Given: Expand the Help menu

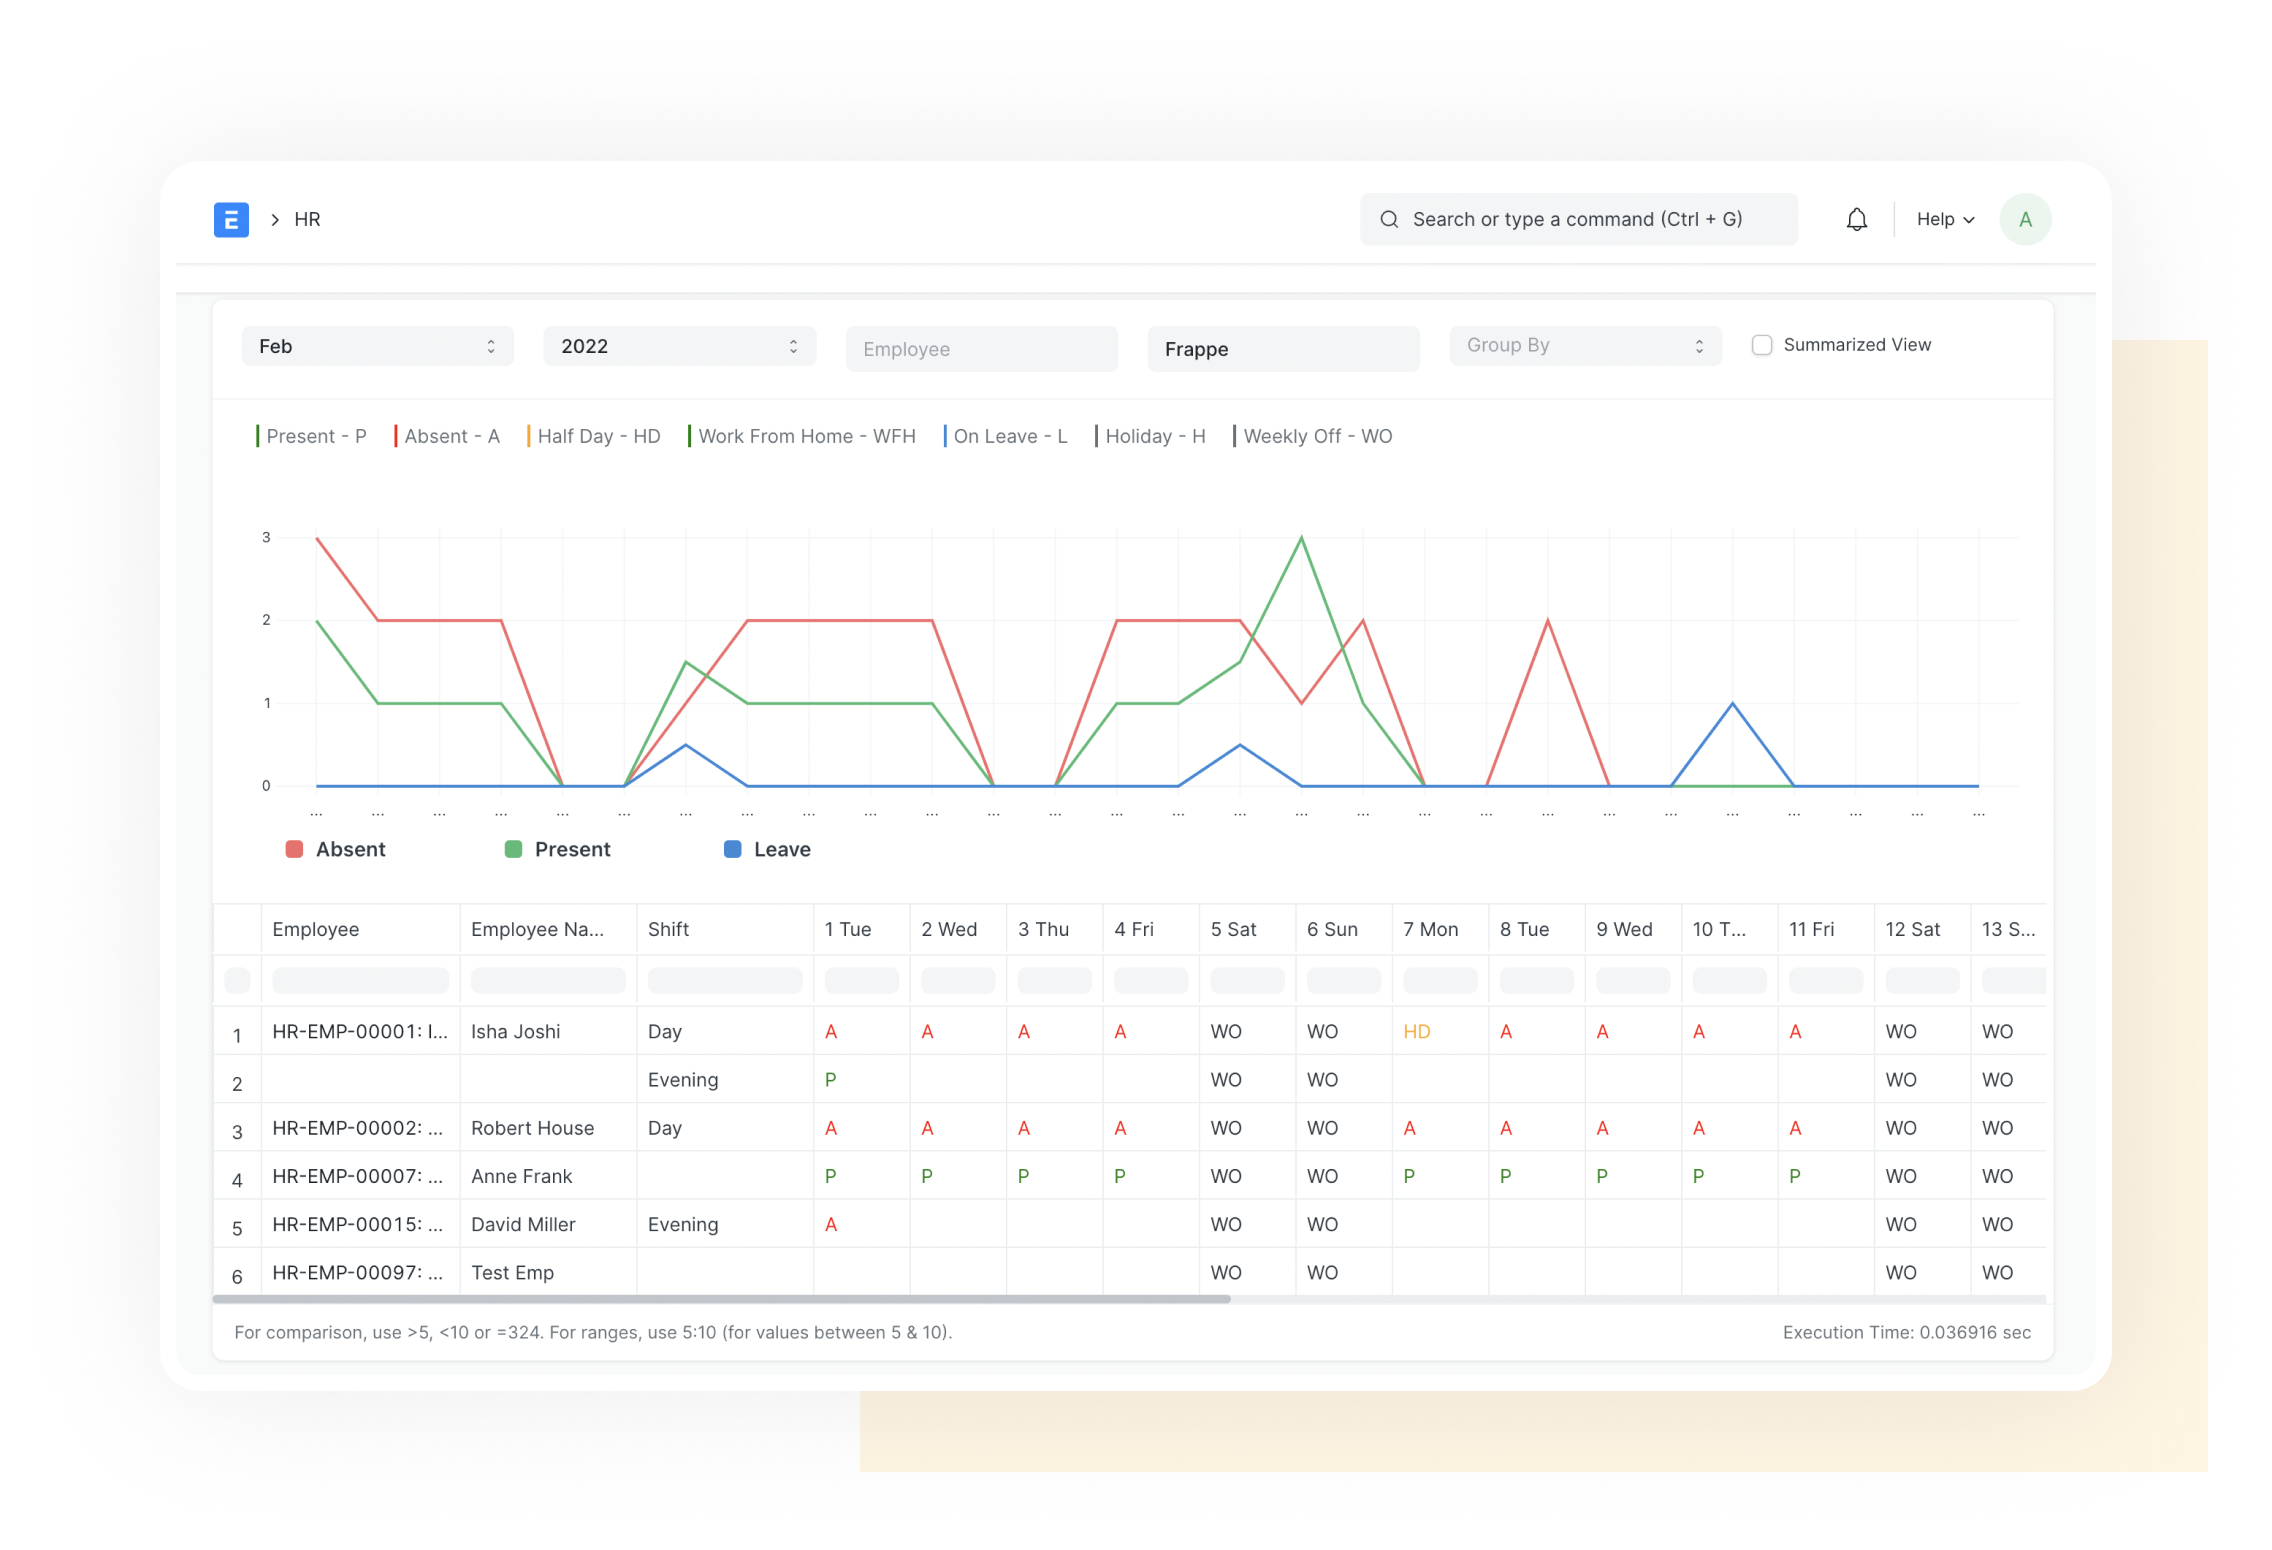Looking at the screenshot, I should click(x=1943, y=218).
